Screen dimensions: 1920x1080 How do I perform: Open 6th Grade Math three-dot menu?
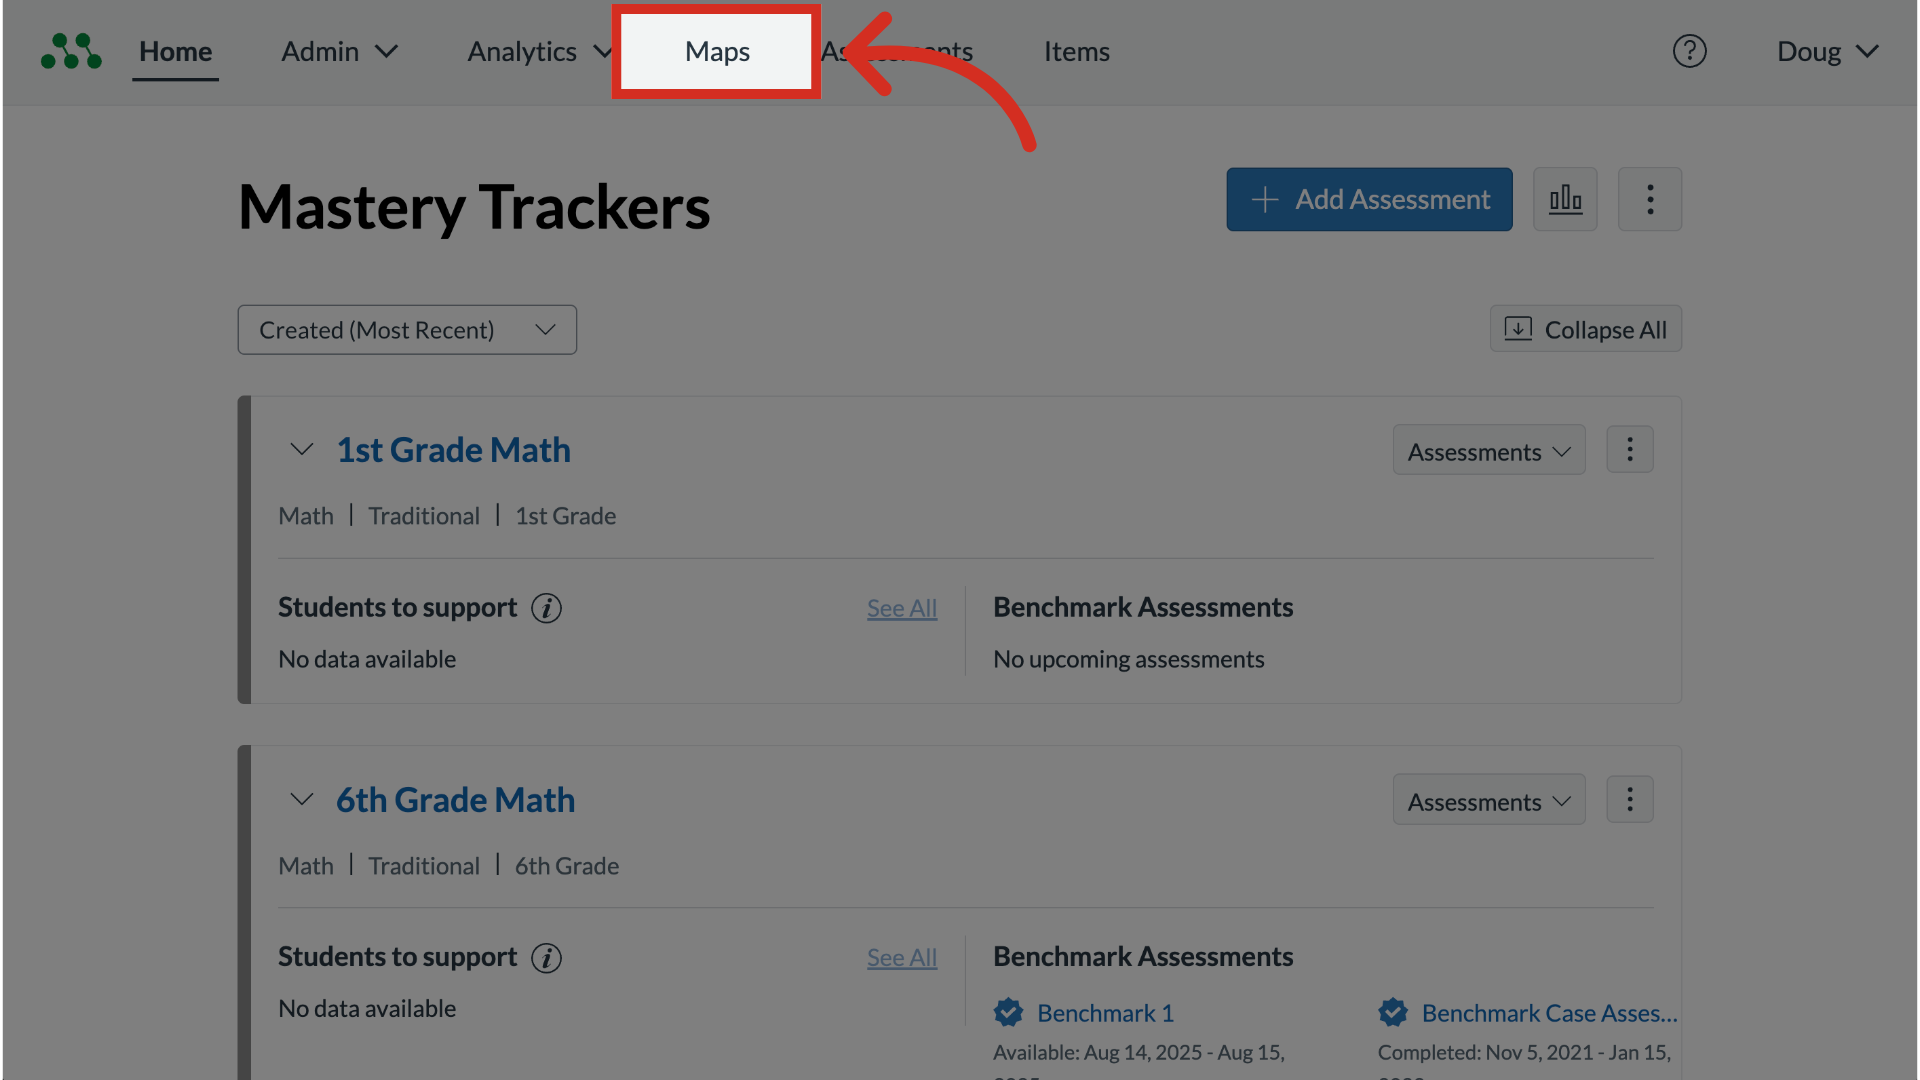1629,800
